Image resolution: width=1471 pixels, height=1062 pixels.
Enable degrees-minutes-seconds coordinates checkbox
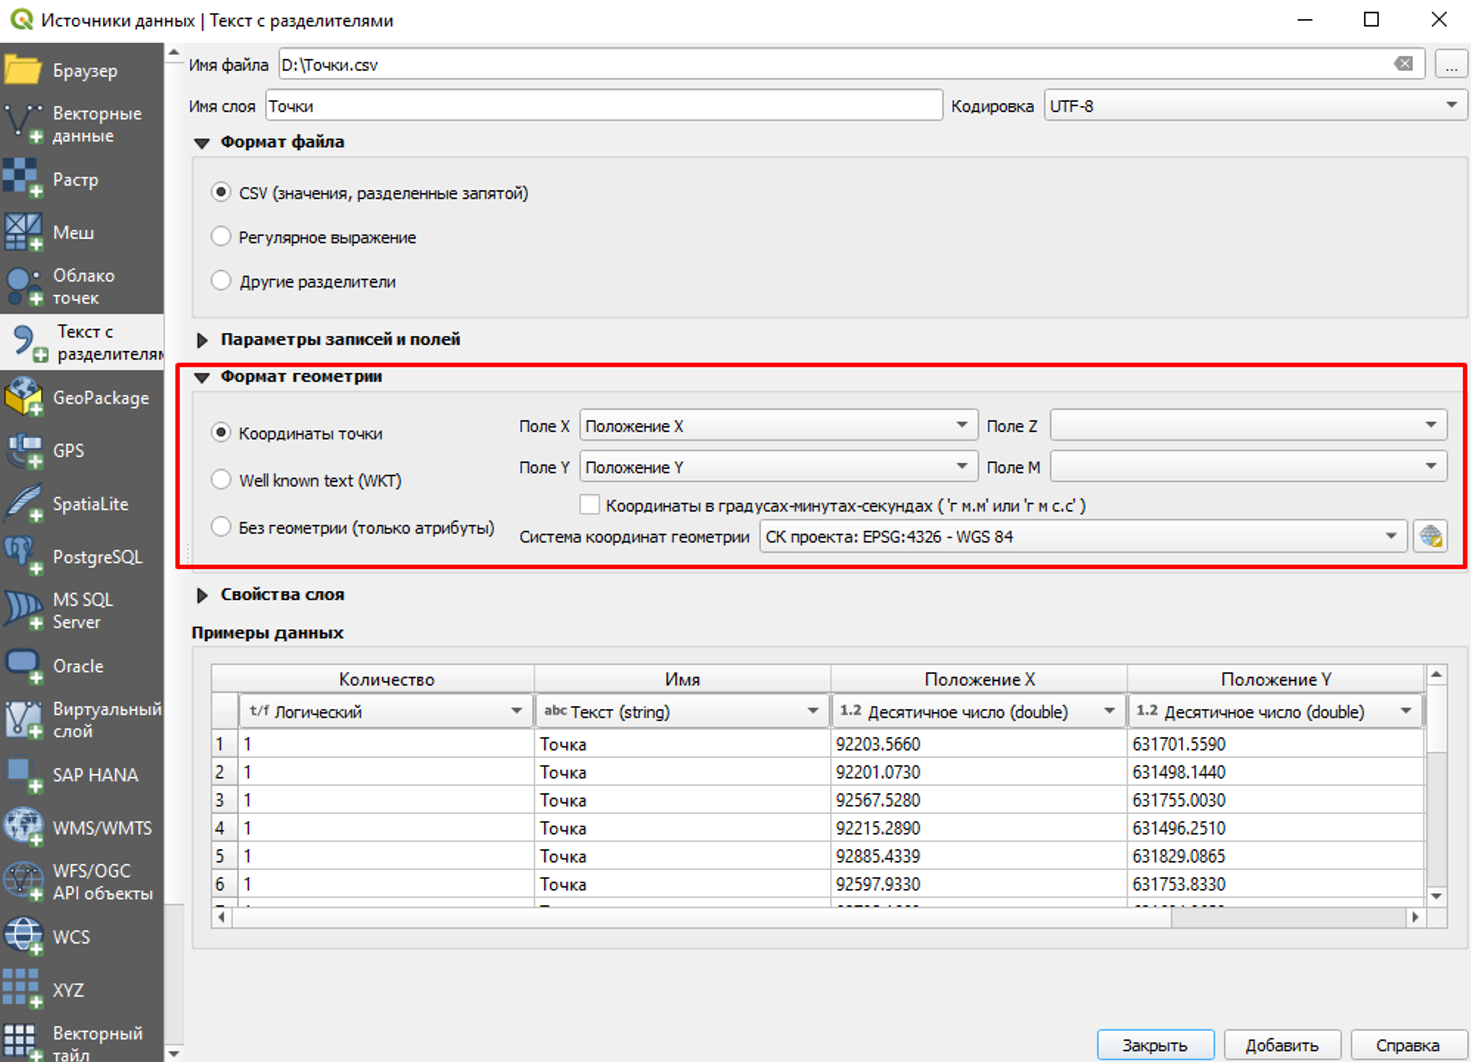click(590, 505)
